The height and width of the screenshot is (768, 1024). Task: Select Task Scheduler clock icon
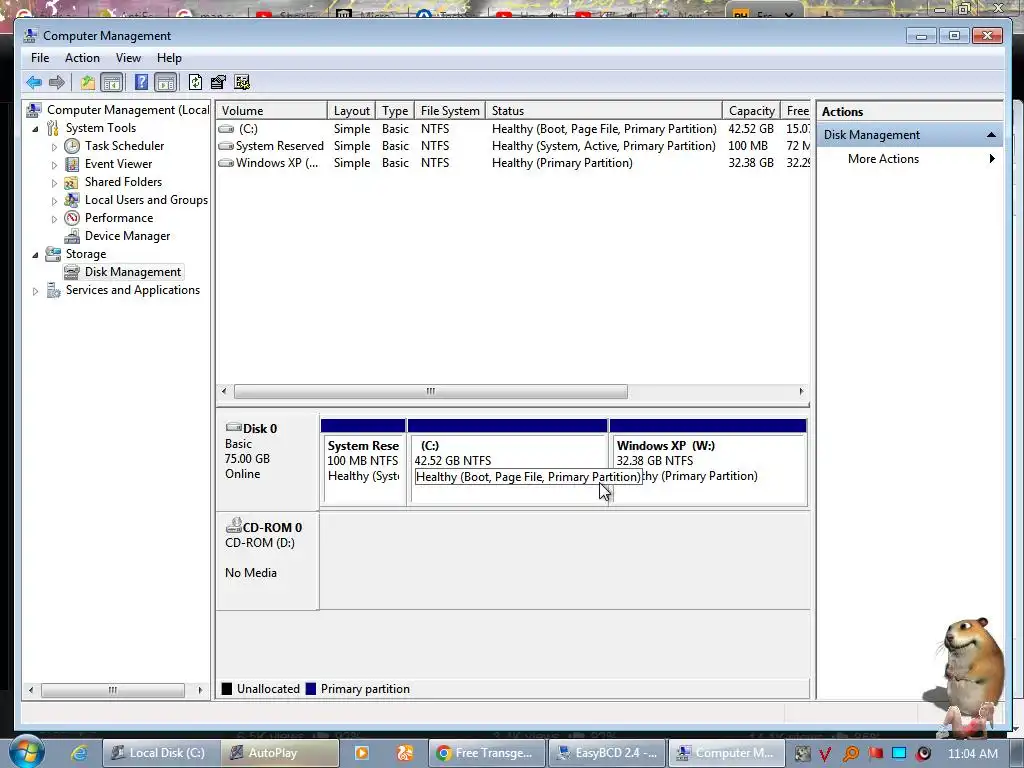pos(72,146)
